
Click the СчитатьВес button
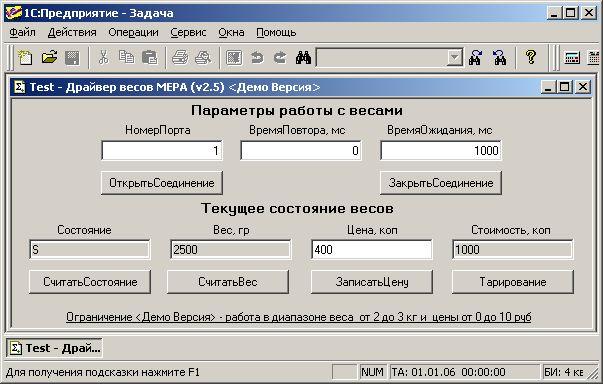[x=228, y=282]
